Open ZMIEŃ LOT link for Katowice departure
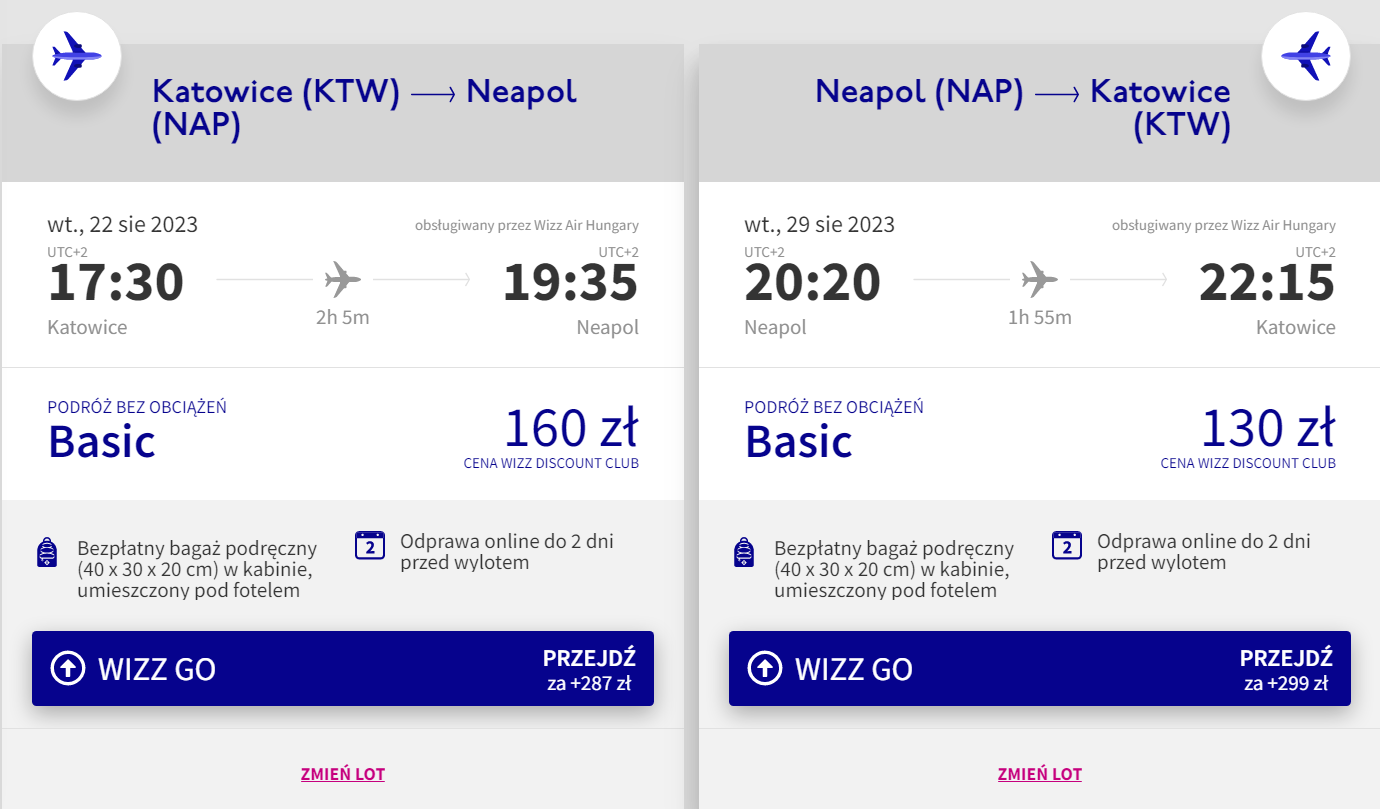This screenshot has width=1380, height=809. click(x=343, y=774)
